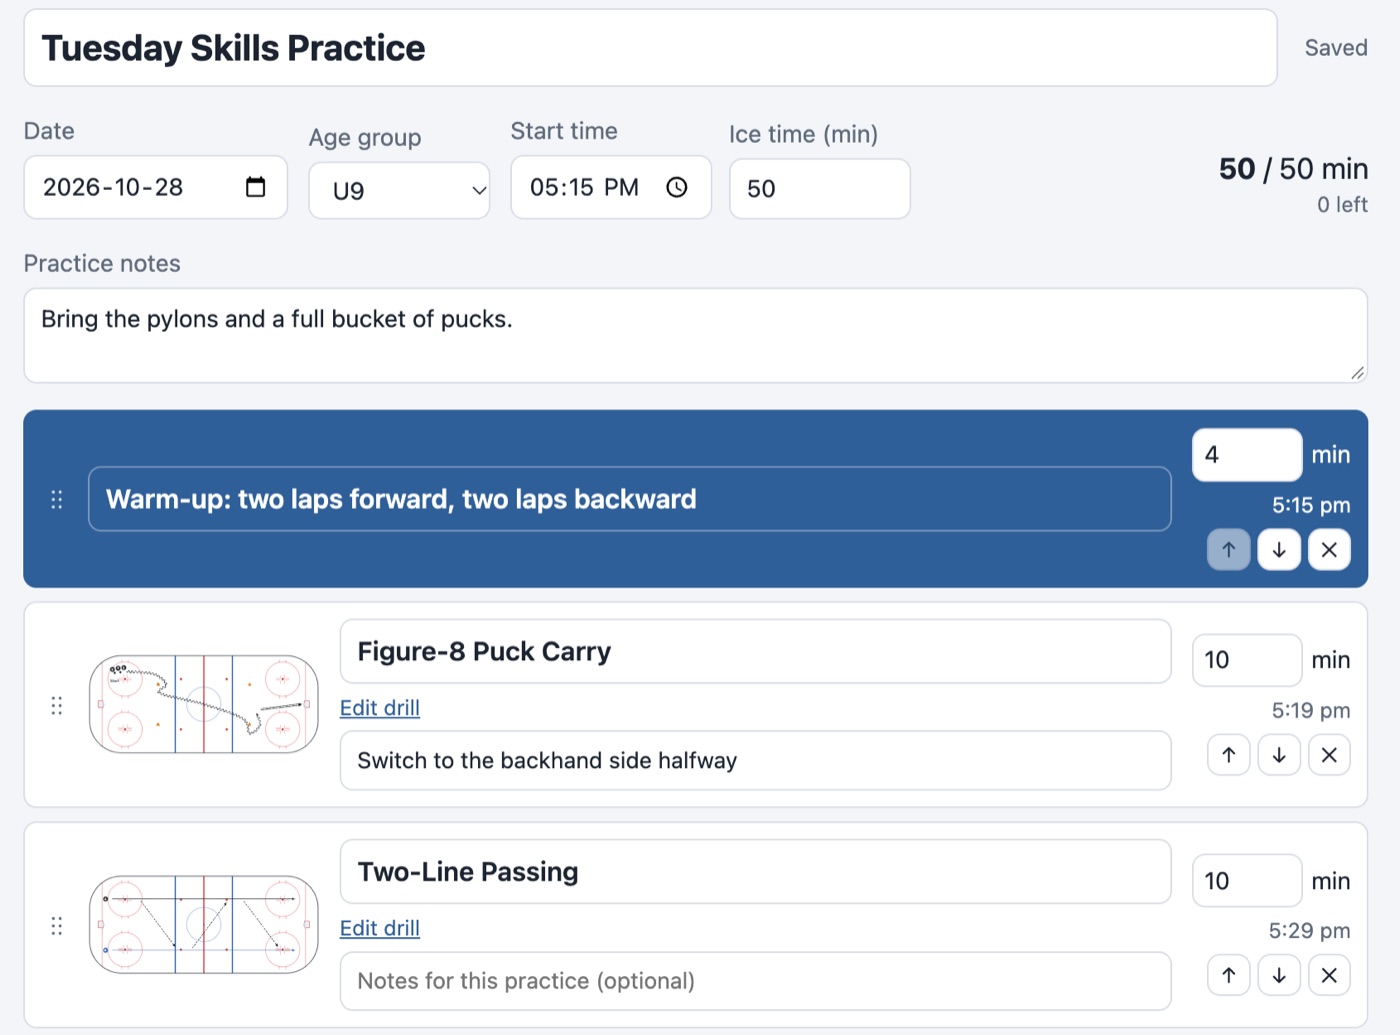Click the Figure-8 Puck Carry name field
1400x1035 pixels.
point(755,652)
